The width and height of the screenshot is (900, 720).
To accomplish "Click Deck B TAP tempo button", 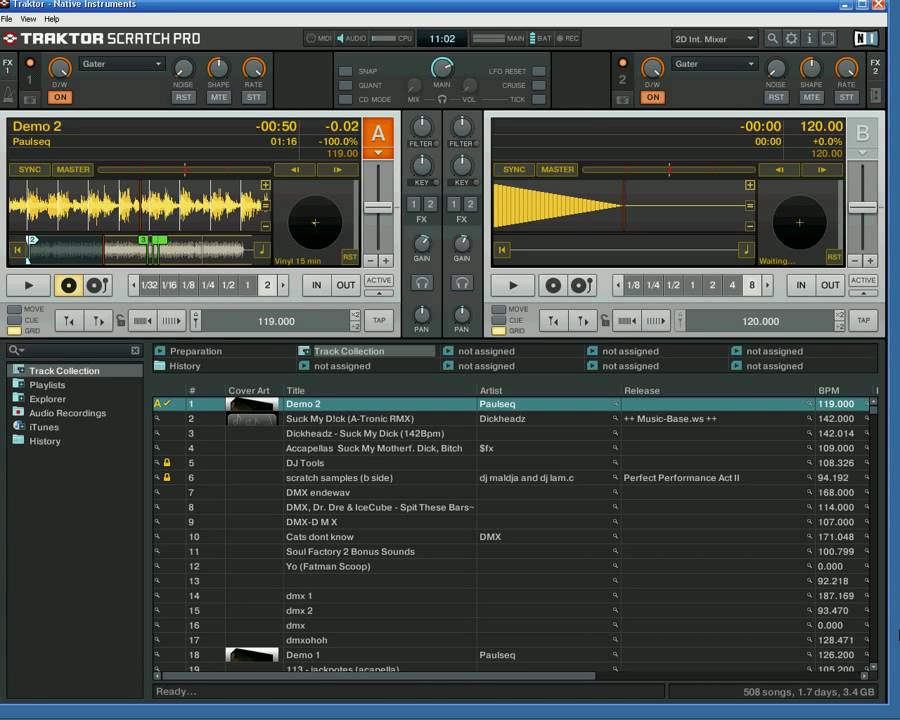I will (x=864, y=320).
